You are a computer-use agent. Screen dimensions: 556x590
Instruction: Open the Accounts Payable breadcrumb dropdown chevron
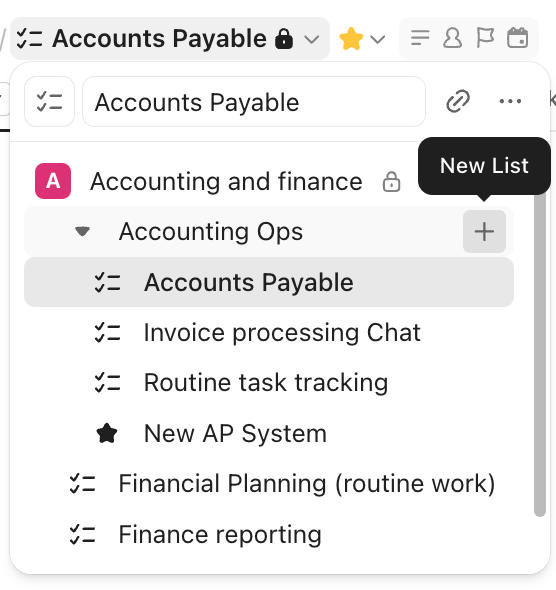coord(311,39)
